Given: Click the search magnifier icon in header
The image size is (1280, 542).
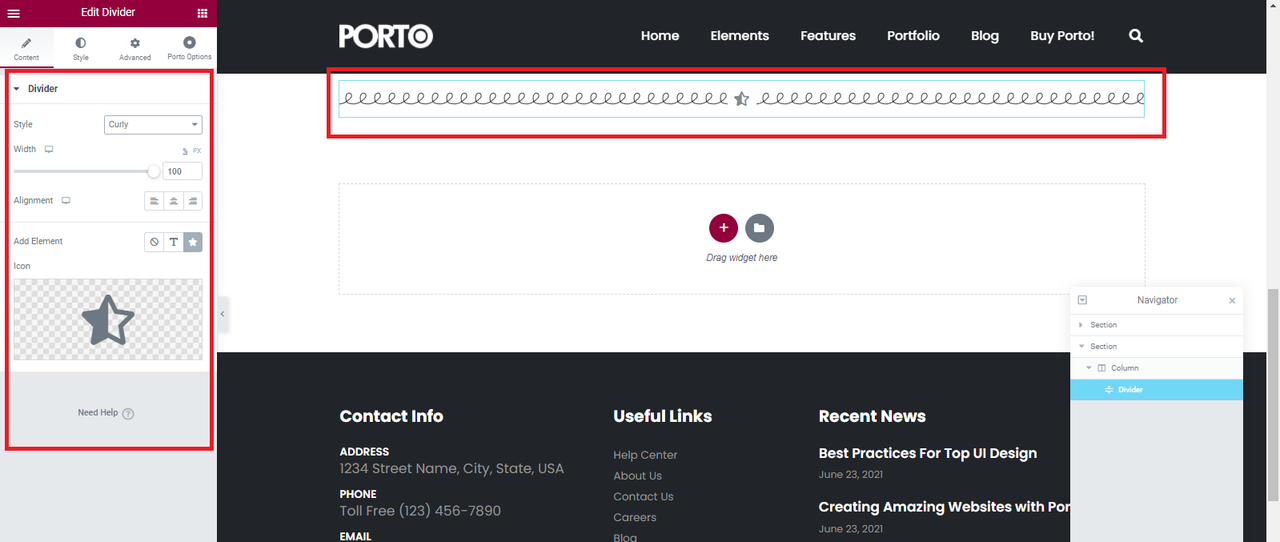Looking at the screenshot, I should point(1136,36).
